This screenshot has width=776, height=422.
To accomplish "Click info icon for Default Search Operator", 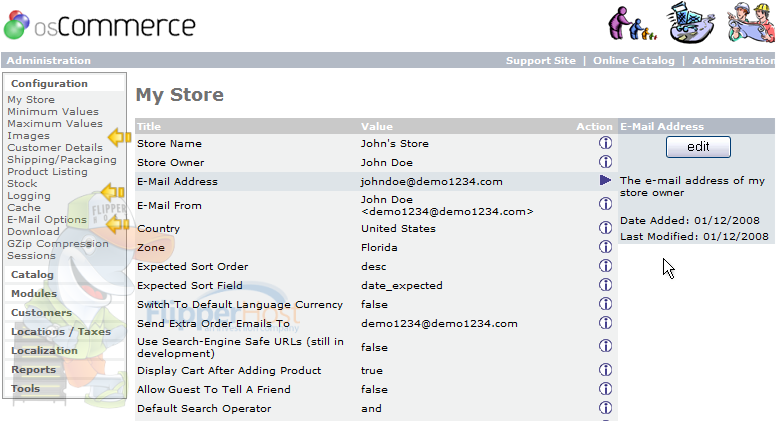I will point(605,408).
